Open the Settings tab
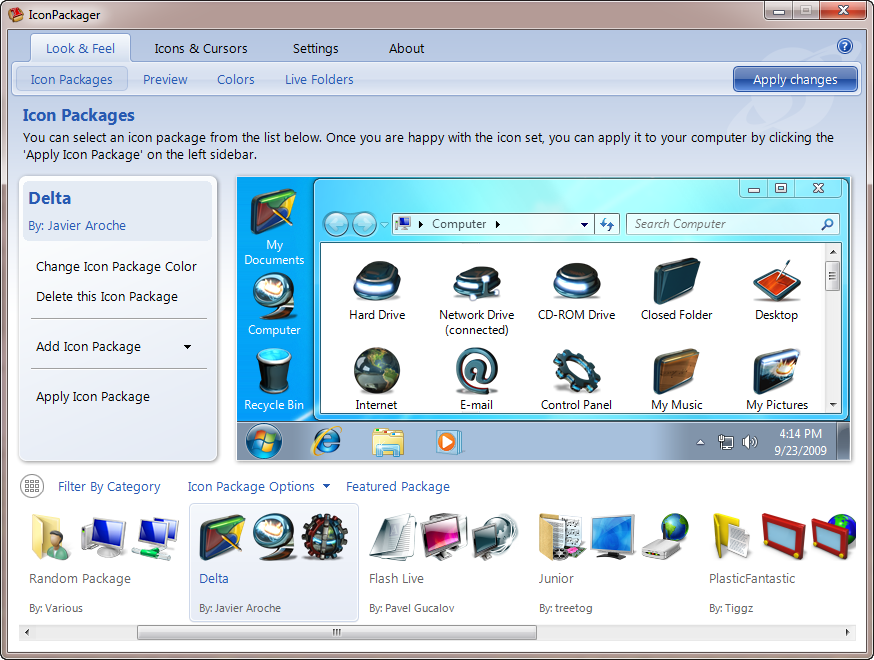874x660 pixels. click(x=315, y=48)
